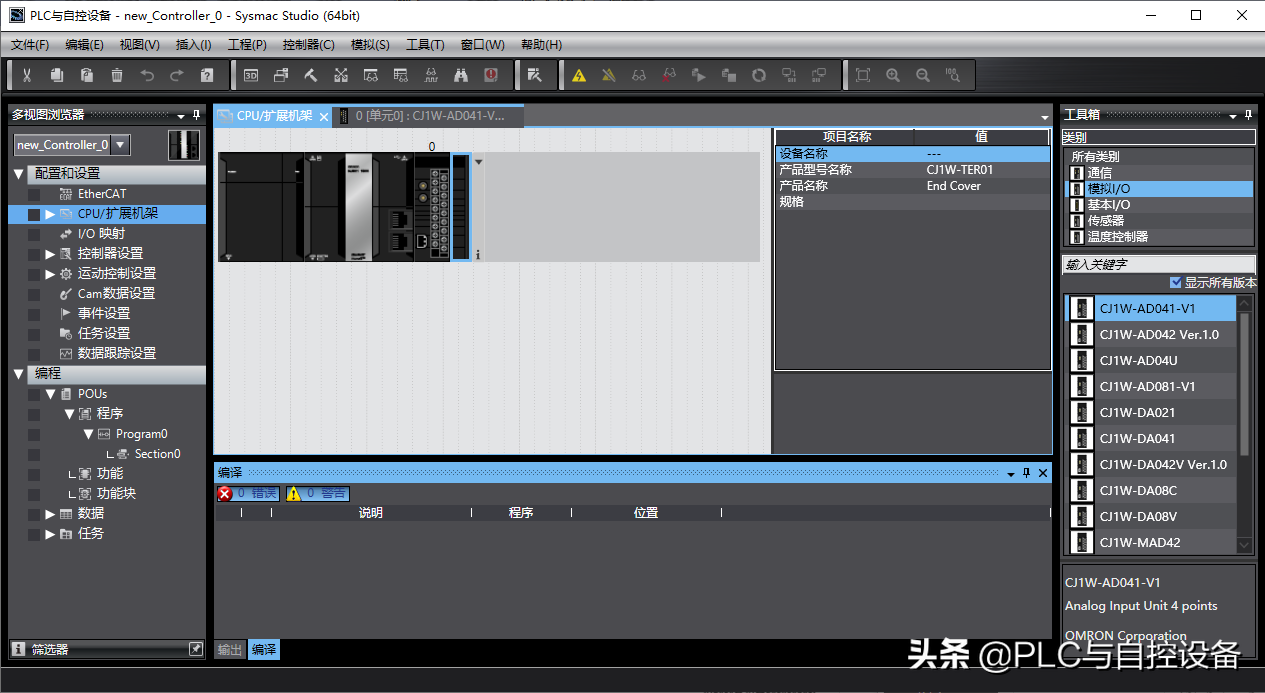Click the binoculars search icon
Image resolution: width=1265 pixels, height=693 pixels.
[461, 75]
